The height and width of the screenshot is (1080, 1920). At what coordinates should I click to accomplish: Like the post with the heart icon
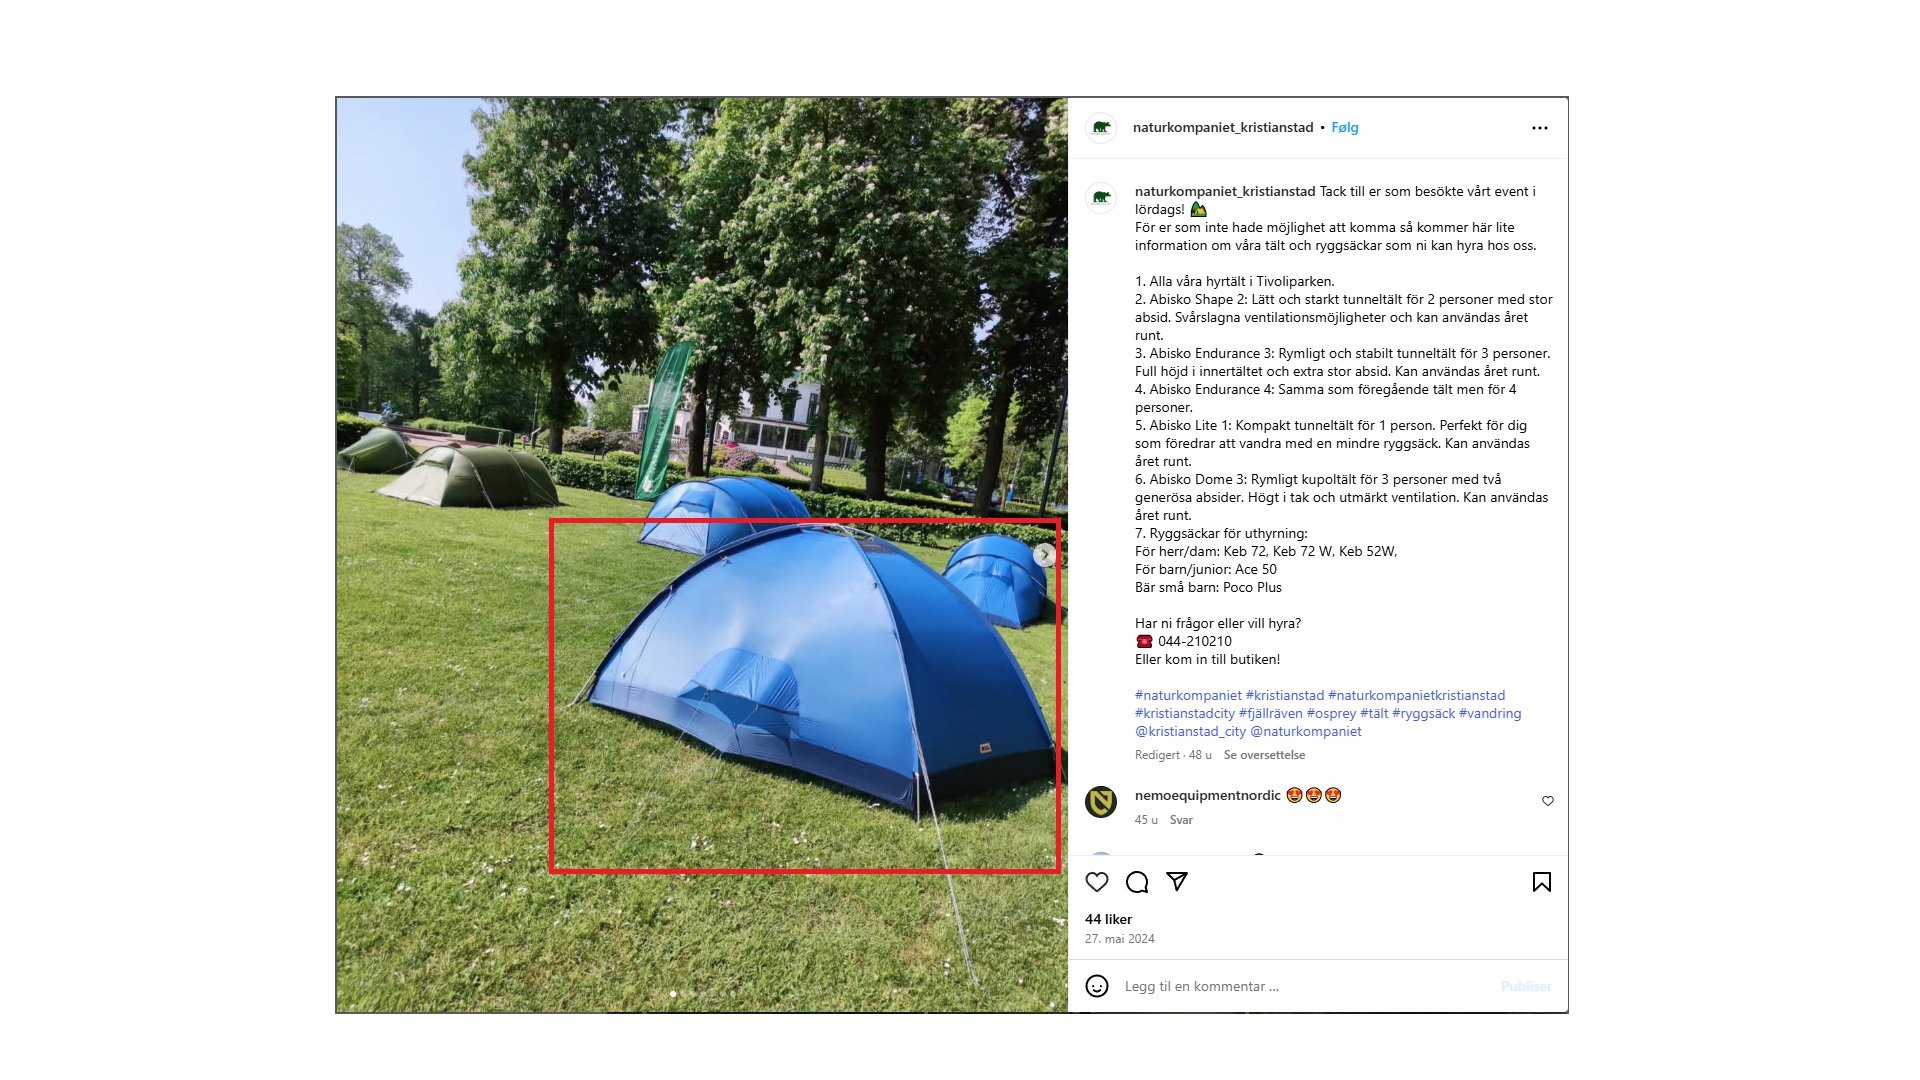tap(1097, 882)
